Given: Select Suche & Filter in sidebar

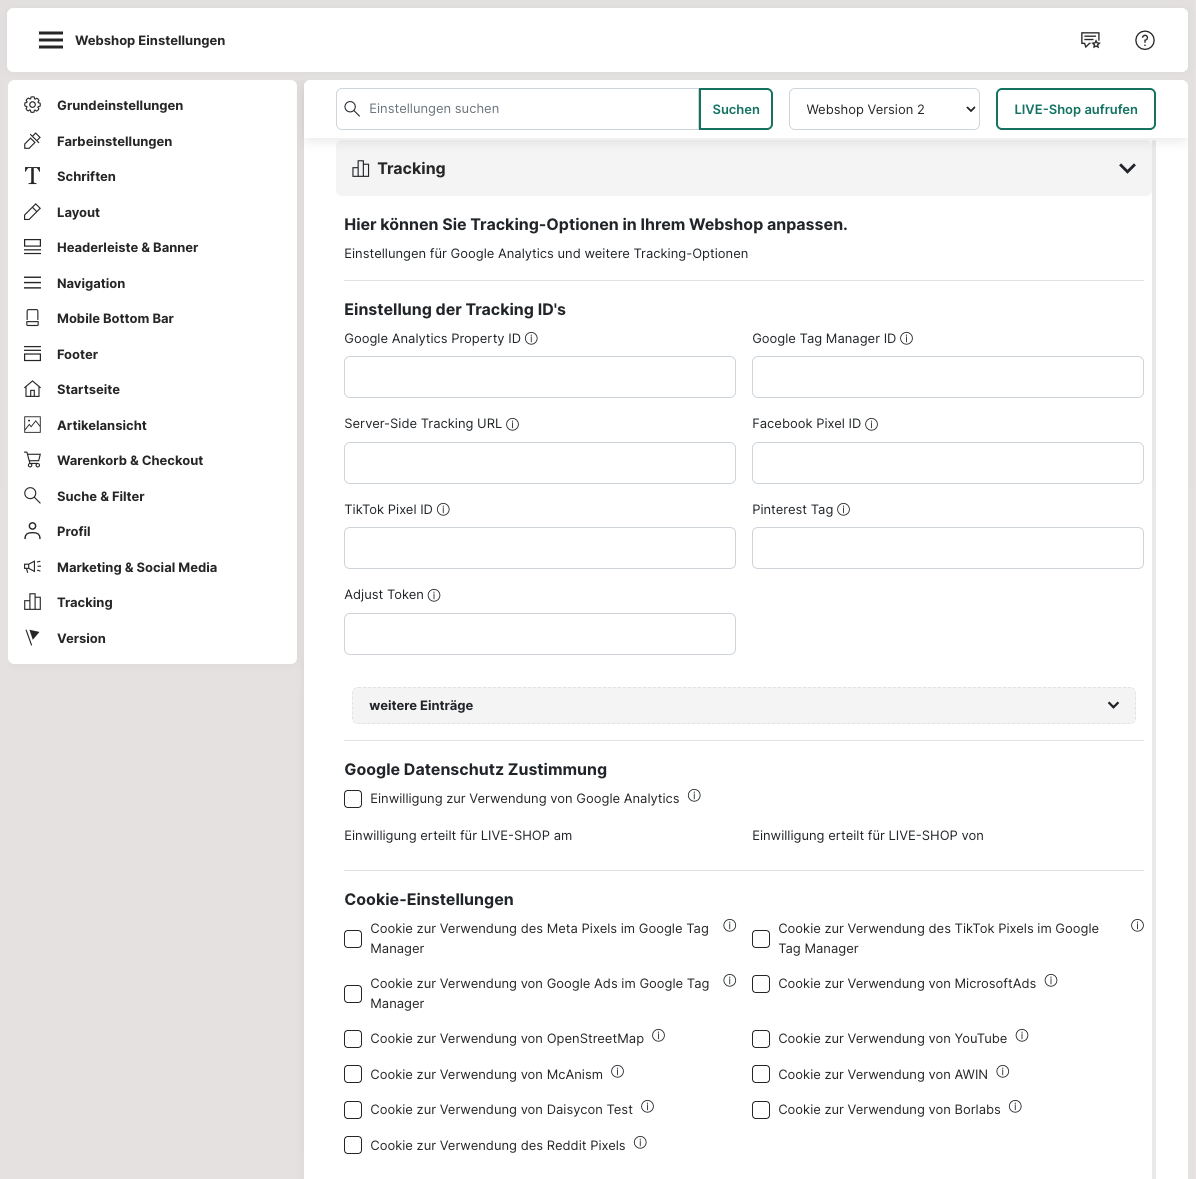Looking at the screenshot, I should tap(100, 496).
